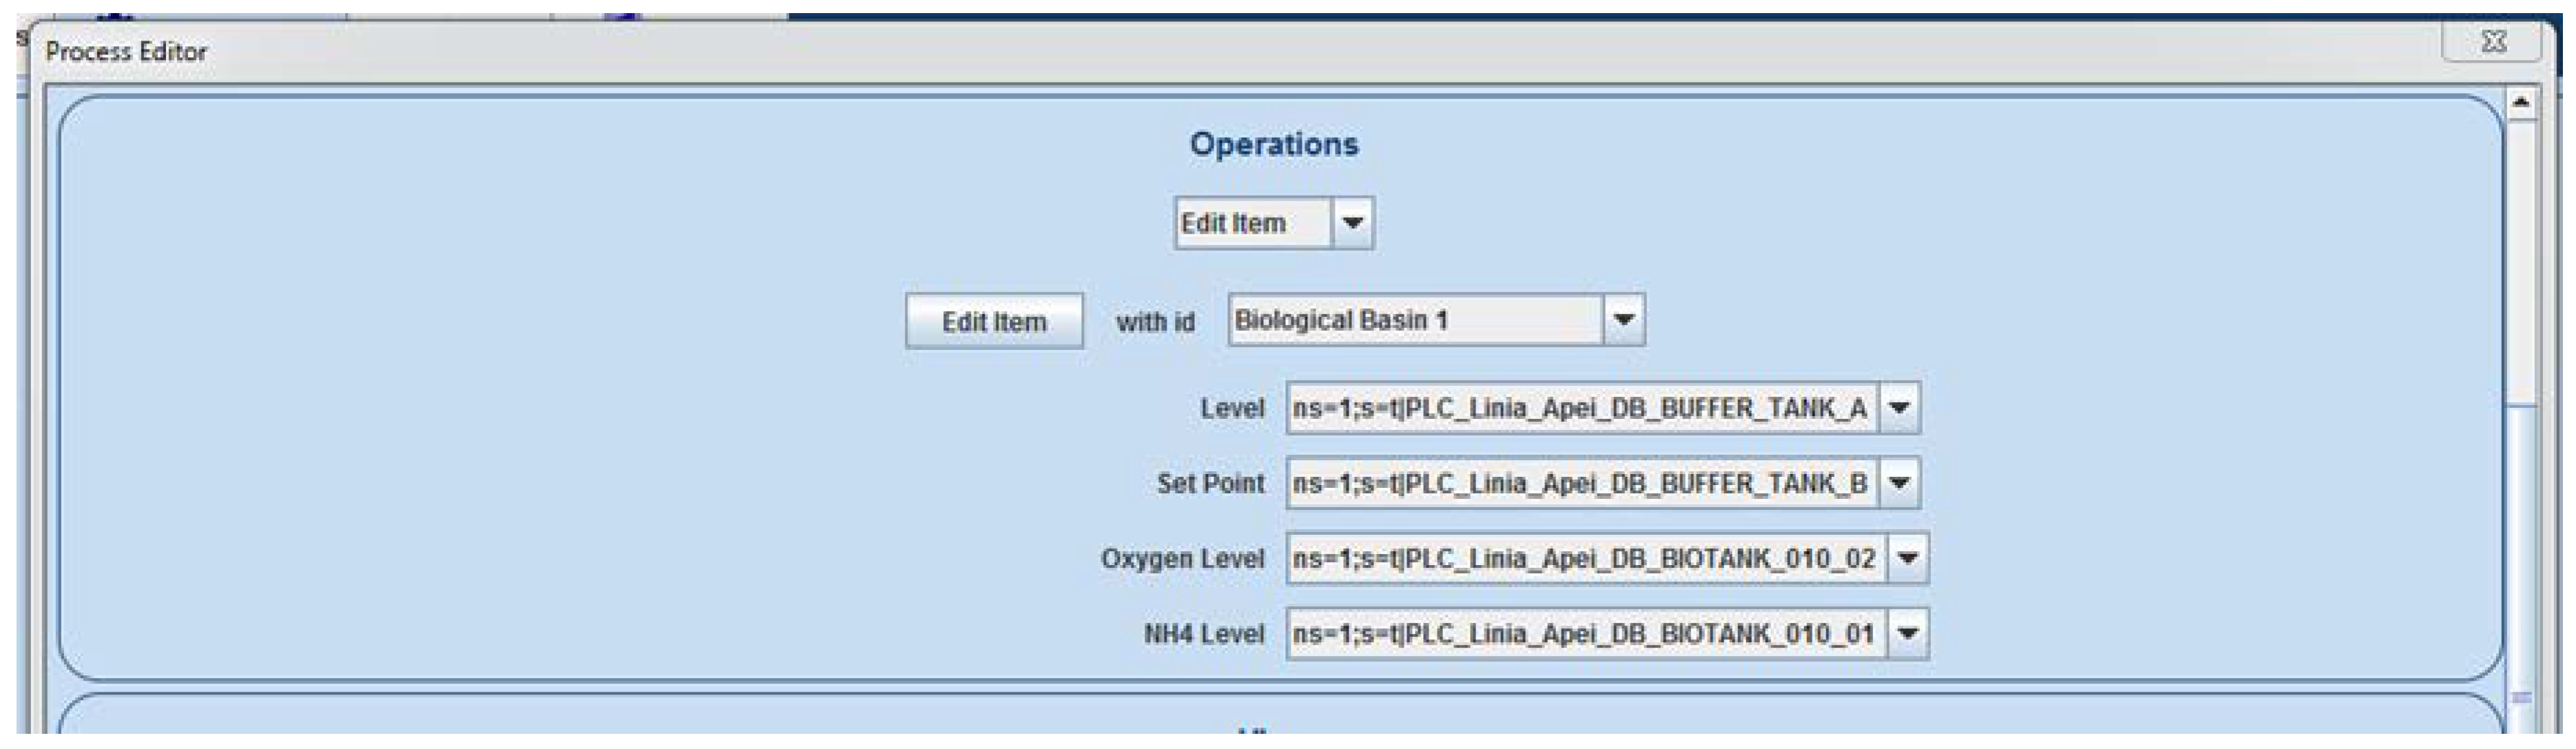Screen dimensions: 2576x749
Task: Expand the Set Point dropdown arrow
Action: 1899,483
